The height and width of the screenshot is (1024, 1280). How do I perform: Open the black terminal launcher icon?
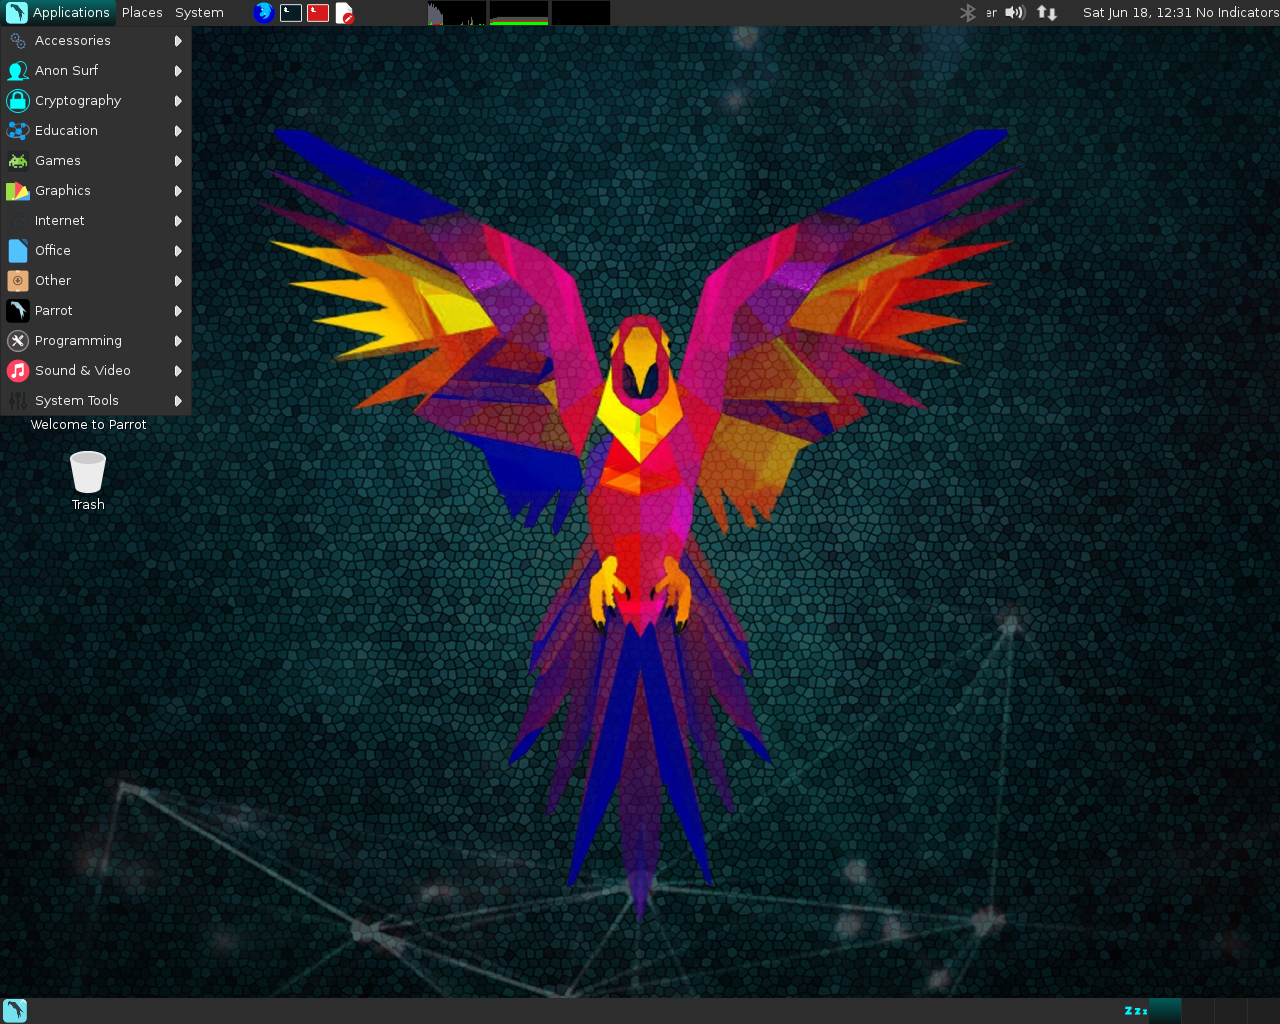[x=291, y=13]
